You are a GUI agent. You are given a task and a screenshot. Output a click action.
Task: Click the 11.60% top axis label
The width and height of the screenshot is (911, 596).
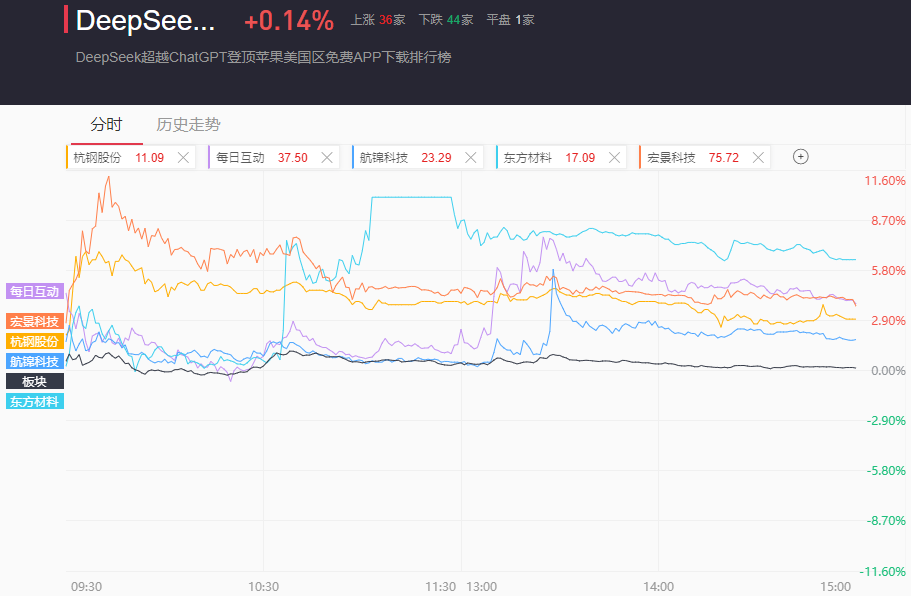click(885, 181)
